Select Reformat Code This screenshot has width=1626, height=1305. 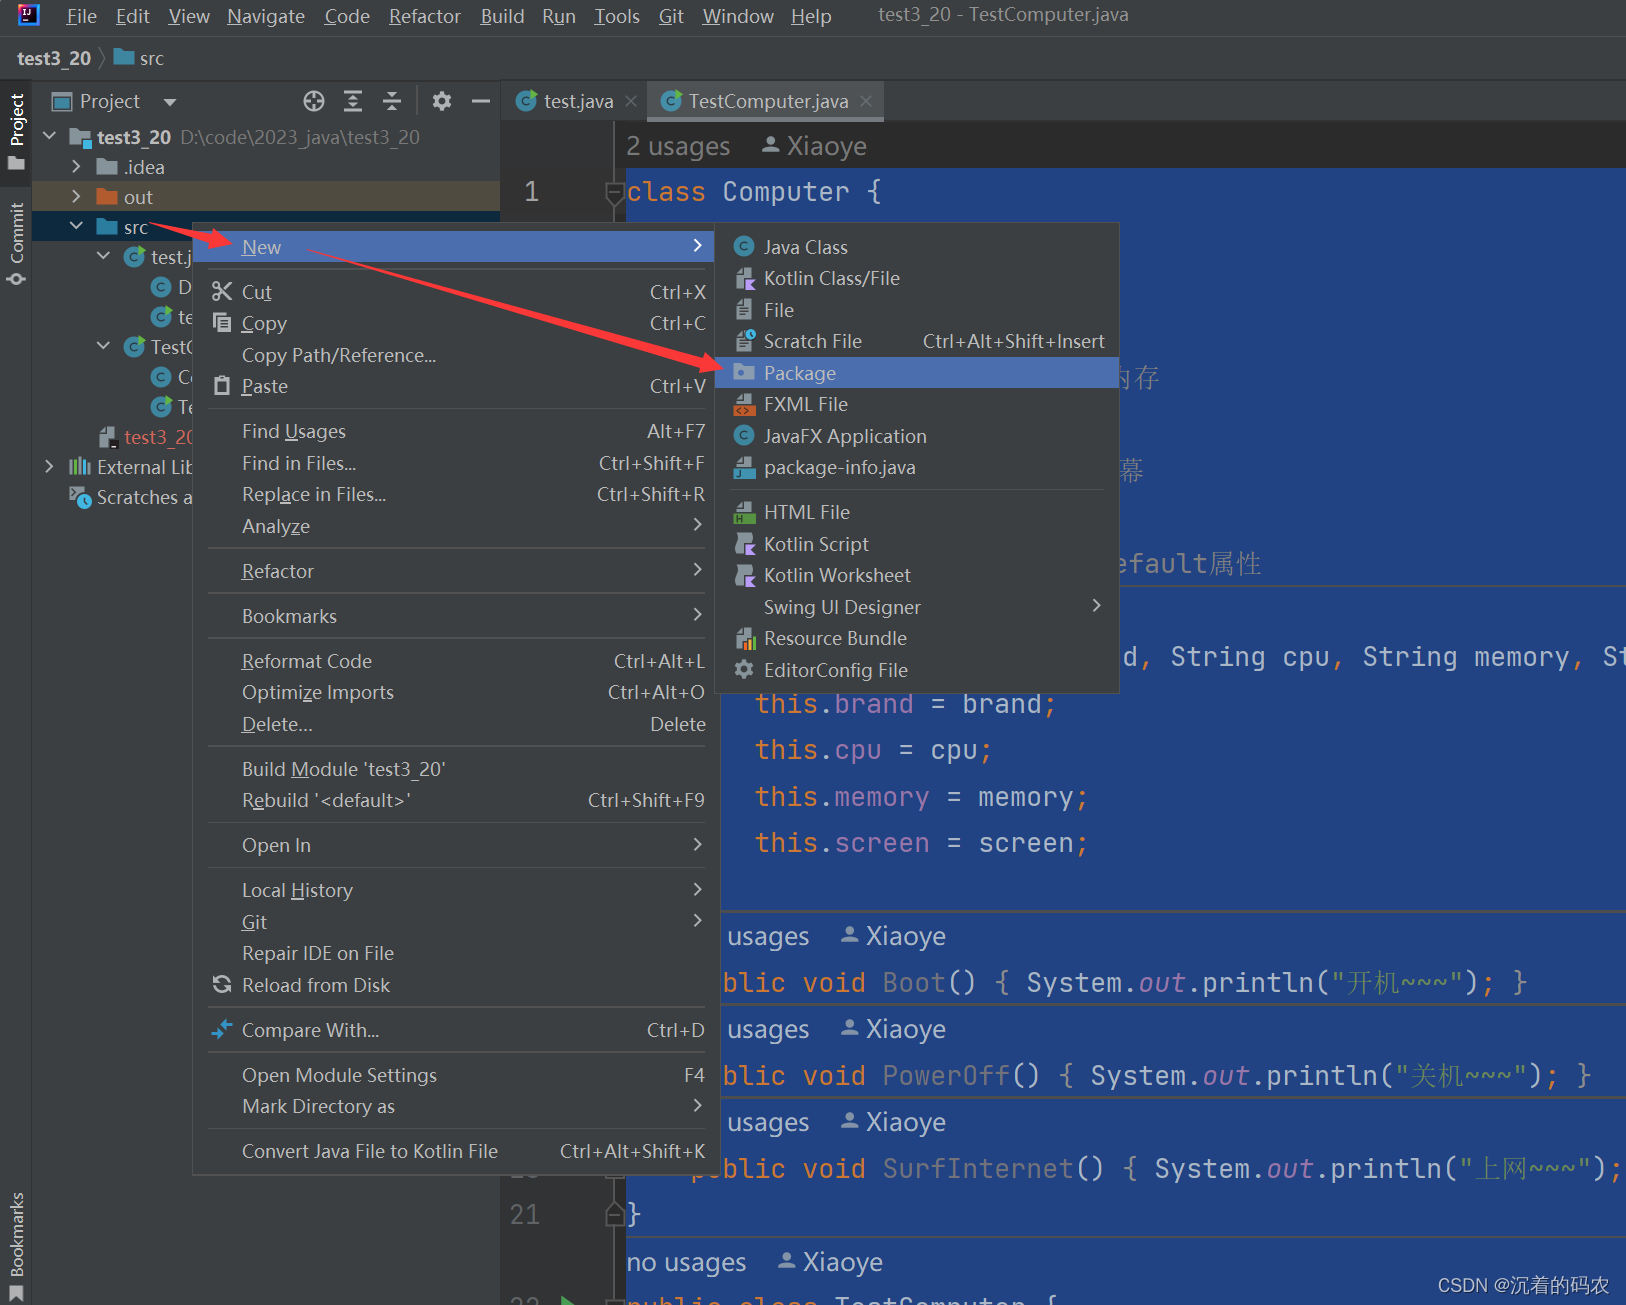456,661
